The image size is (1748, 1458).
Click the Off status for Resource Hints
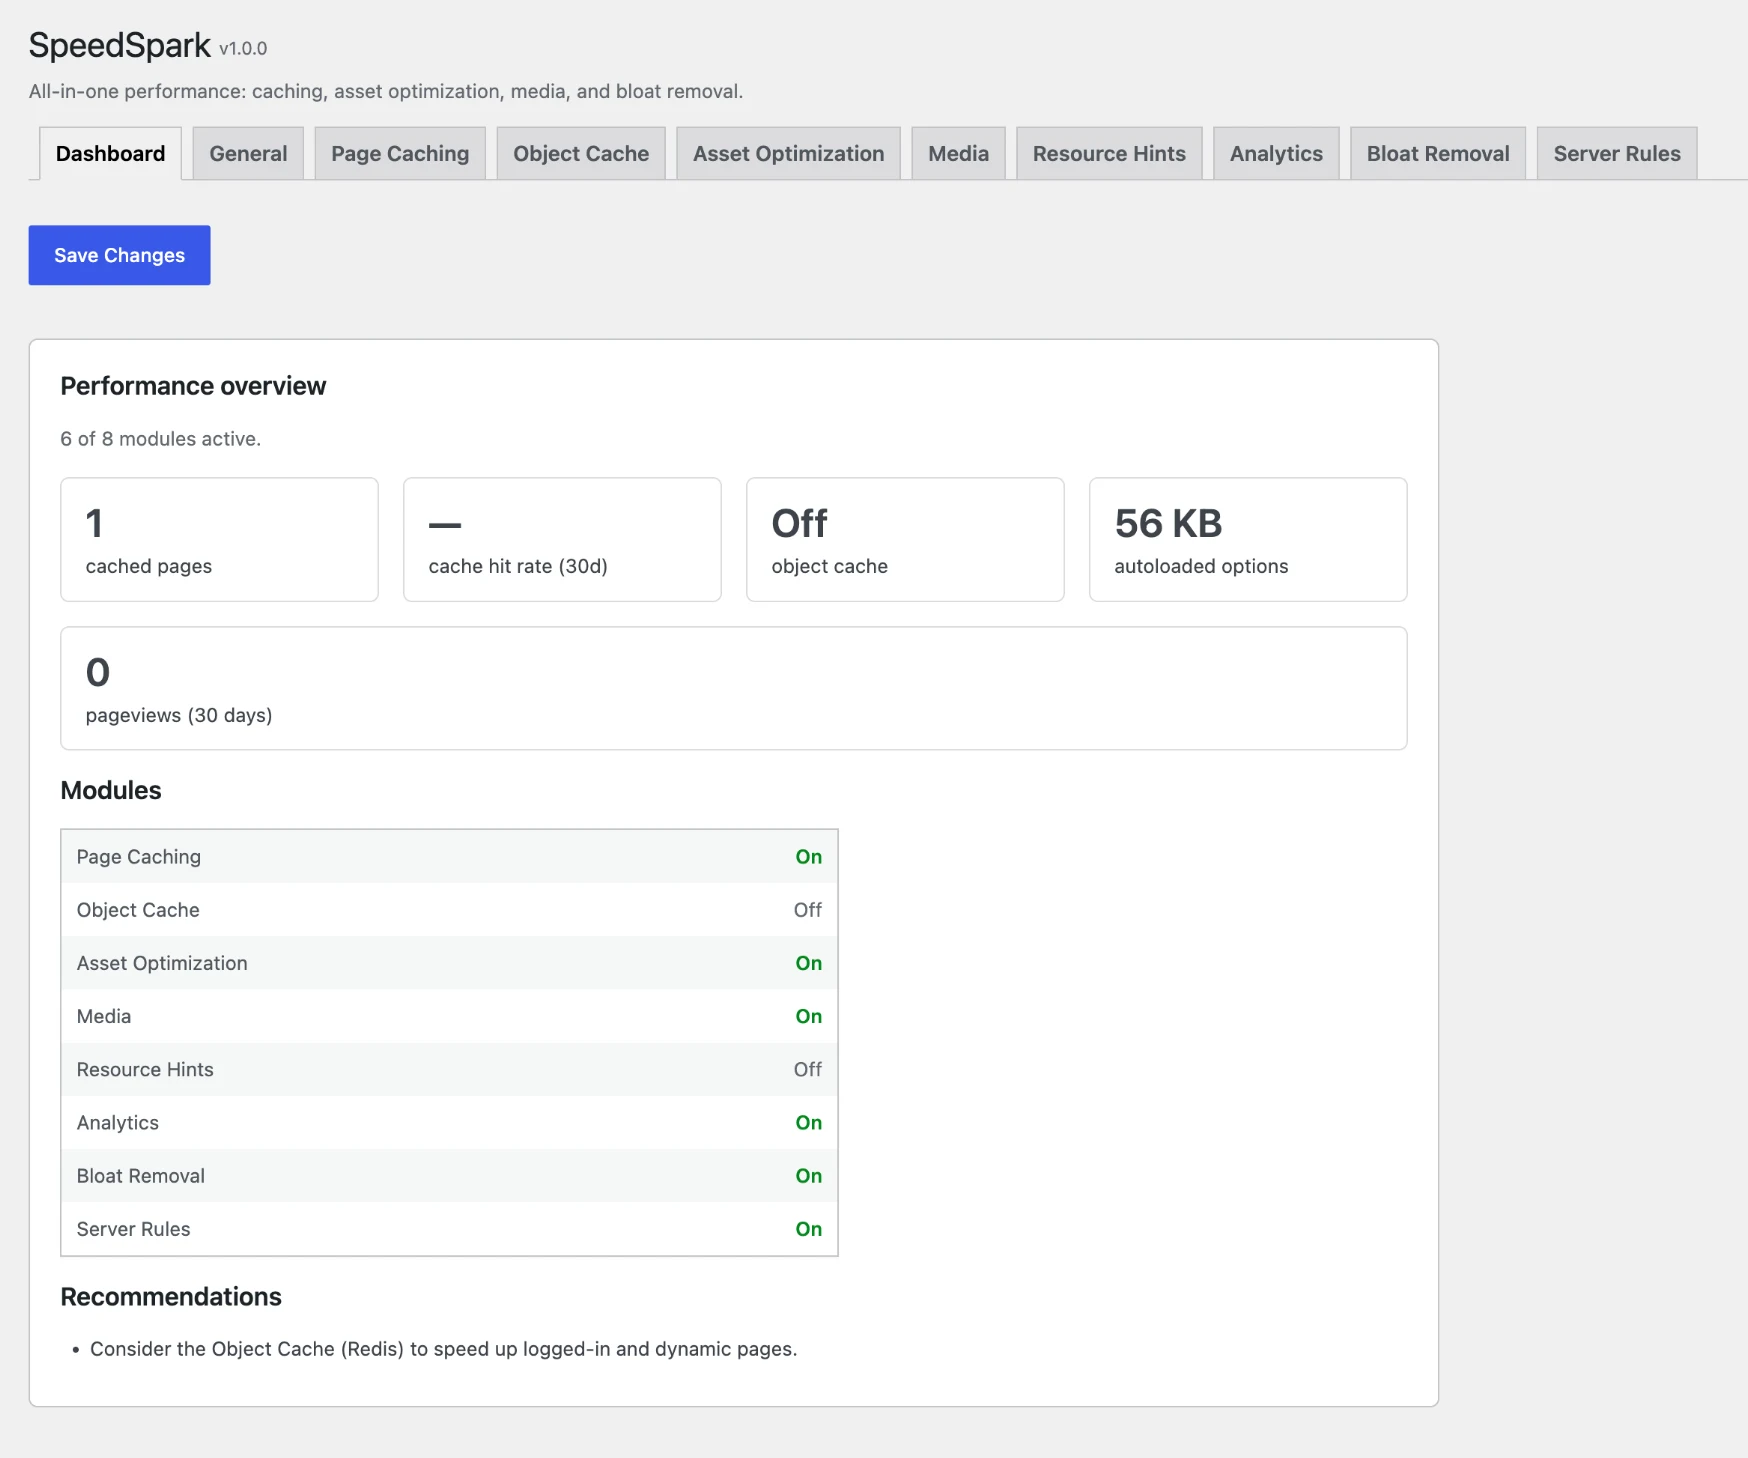coord(807,1069)
